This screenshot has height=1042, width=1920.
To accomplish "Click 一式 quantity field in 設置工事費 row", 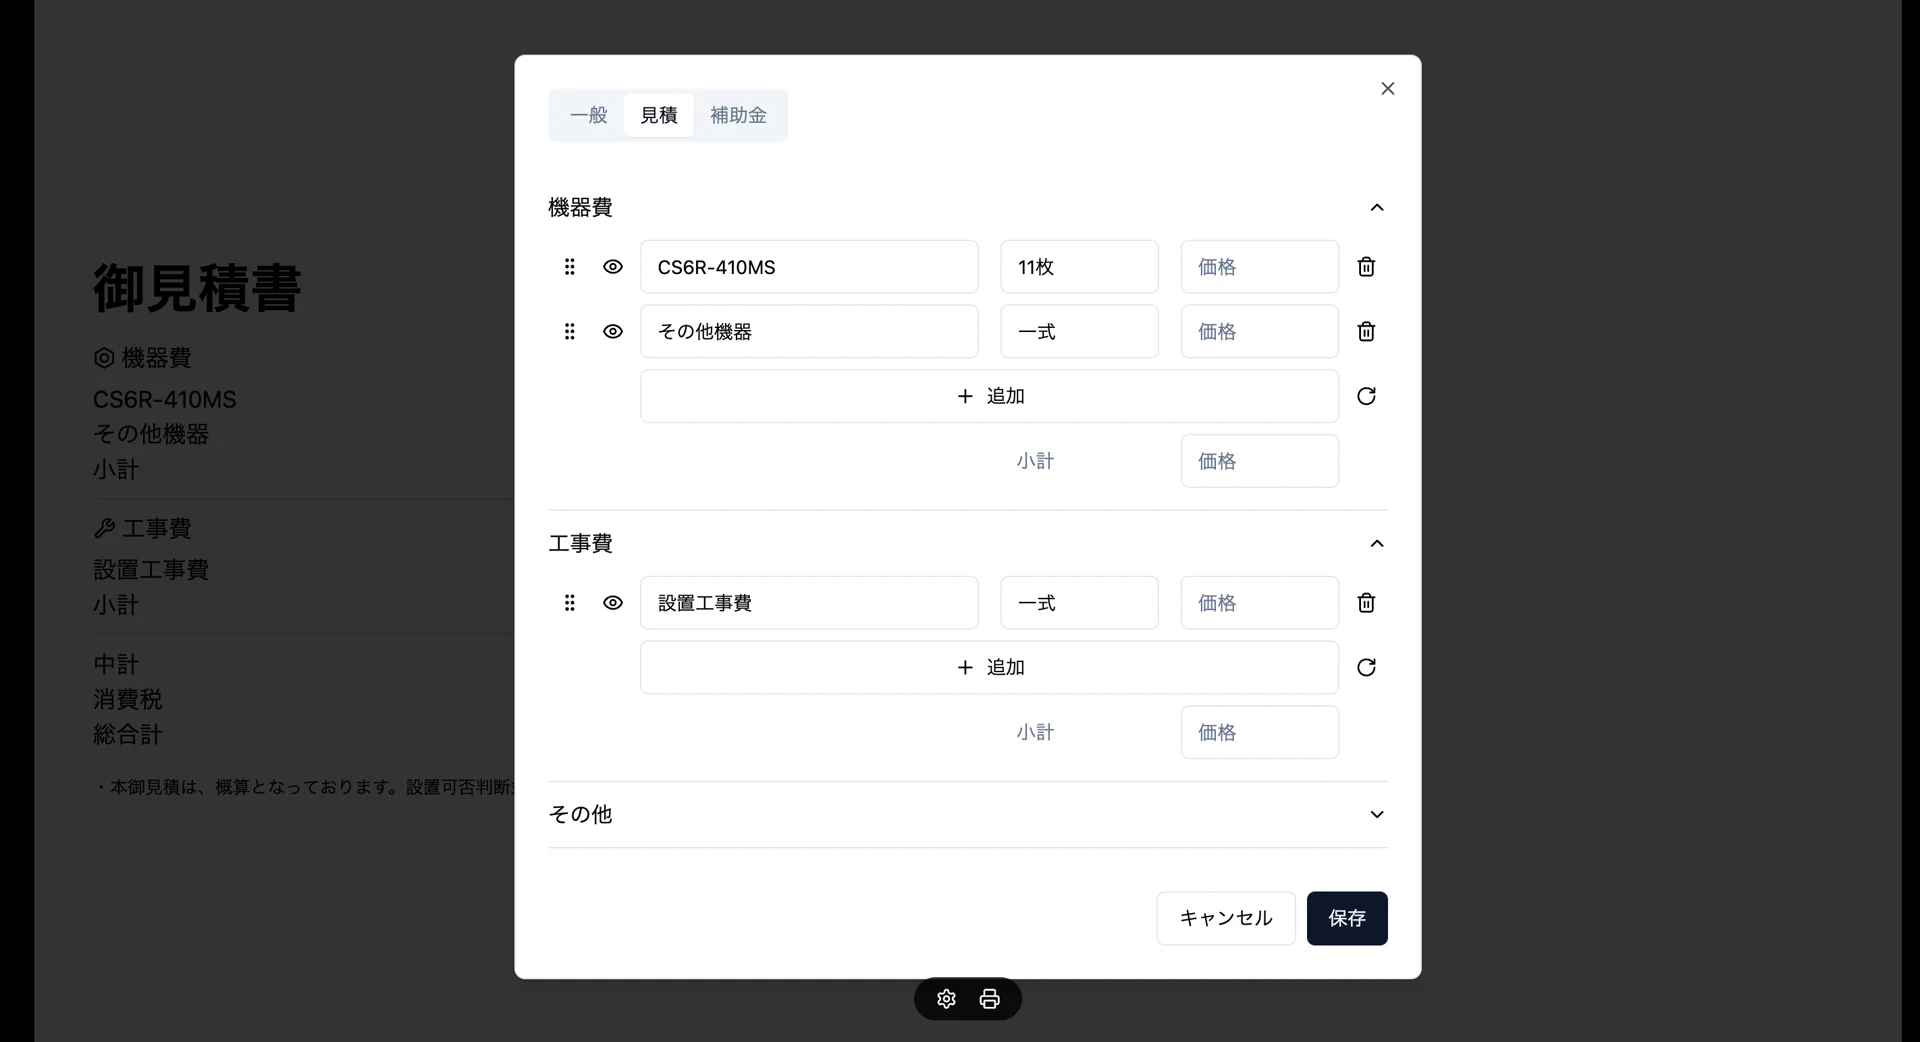I will tap(1080, 603).
